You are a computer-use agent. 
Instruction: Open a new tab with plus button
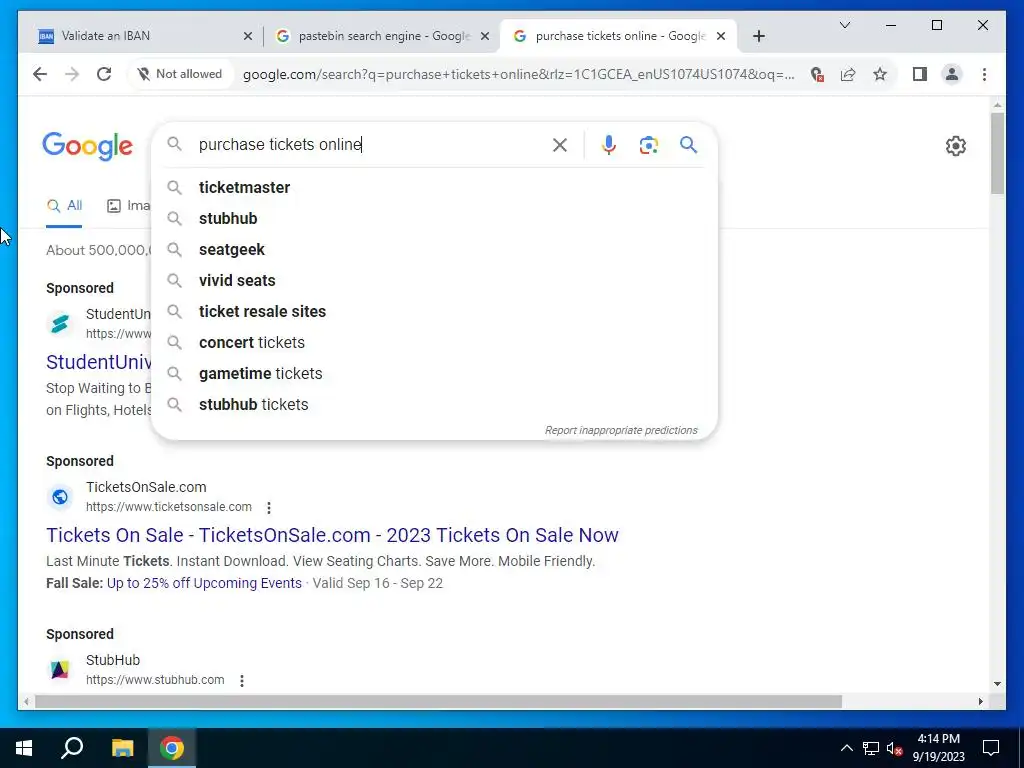pos(758,37)
